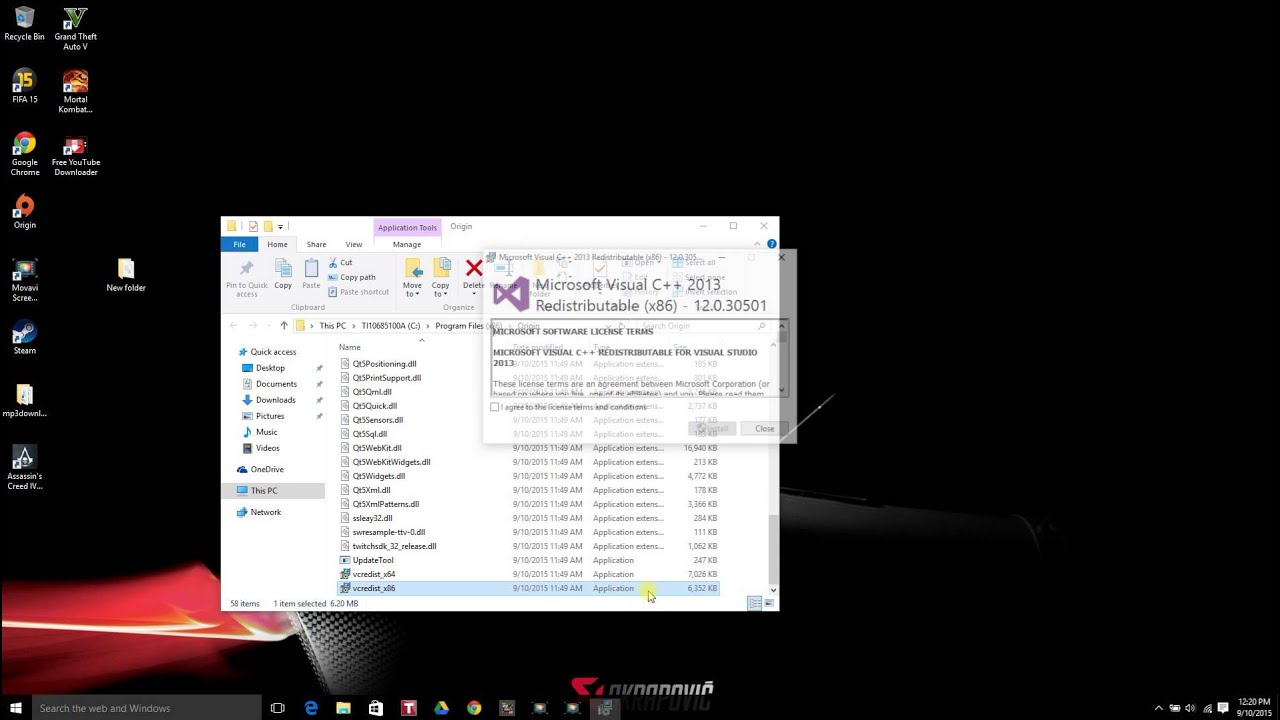This screenshot has width=1280, height=720.
Task: Expand the Quick Access Toolbar customize arrow
Action: (x=281, y=227)
